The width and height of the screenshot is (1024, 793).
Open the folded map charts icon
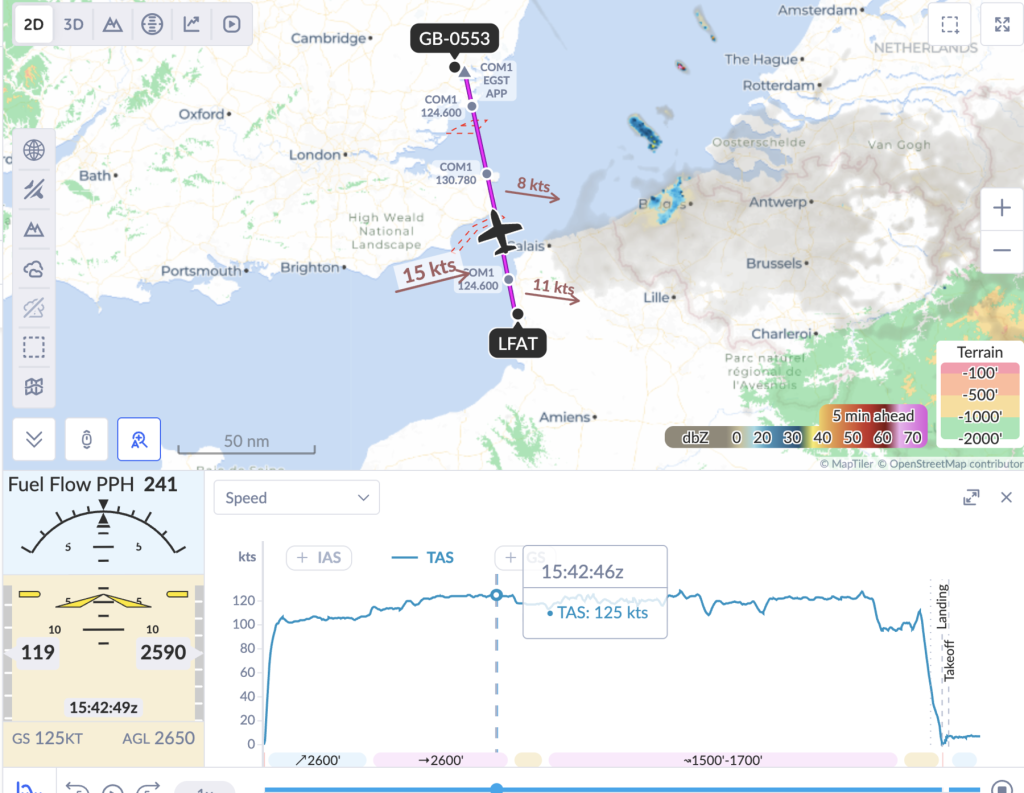point(34,387)
